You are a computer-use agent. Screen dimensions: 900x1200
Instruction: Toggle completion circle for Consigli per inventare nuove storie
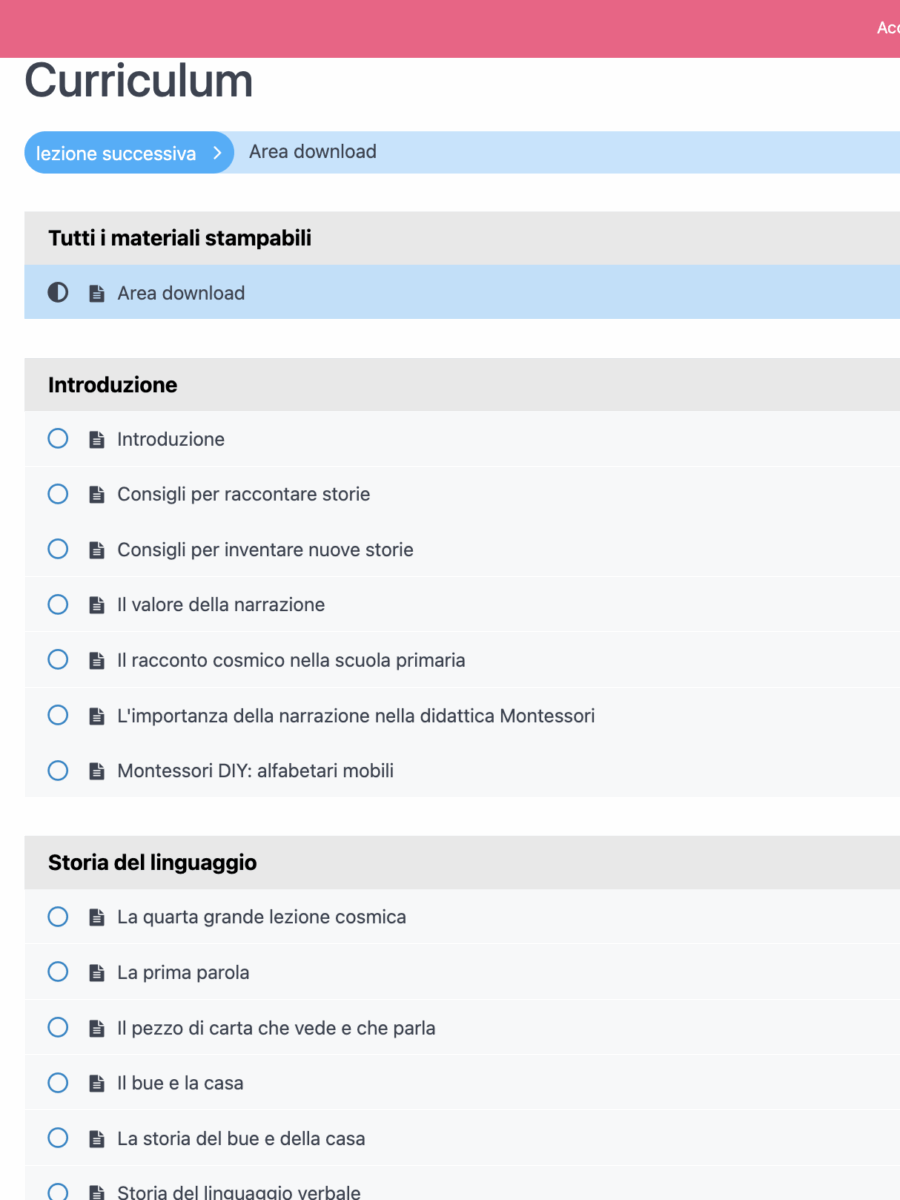(x=58, y=549)
